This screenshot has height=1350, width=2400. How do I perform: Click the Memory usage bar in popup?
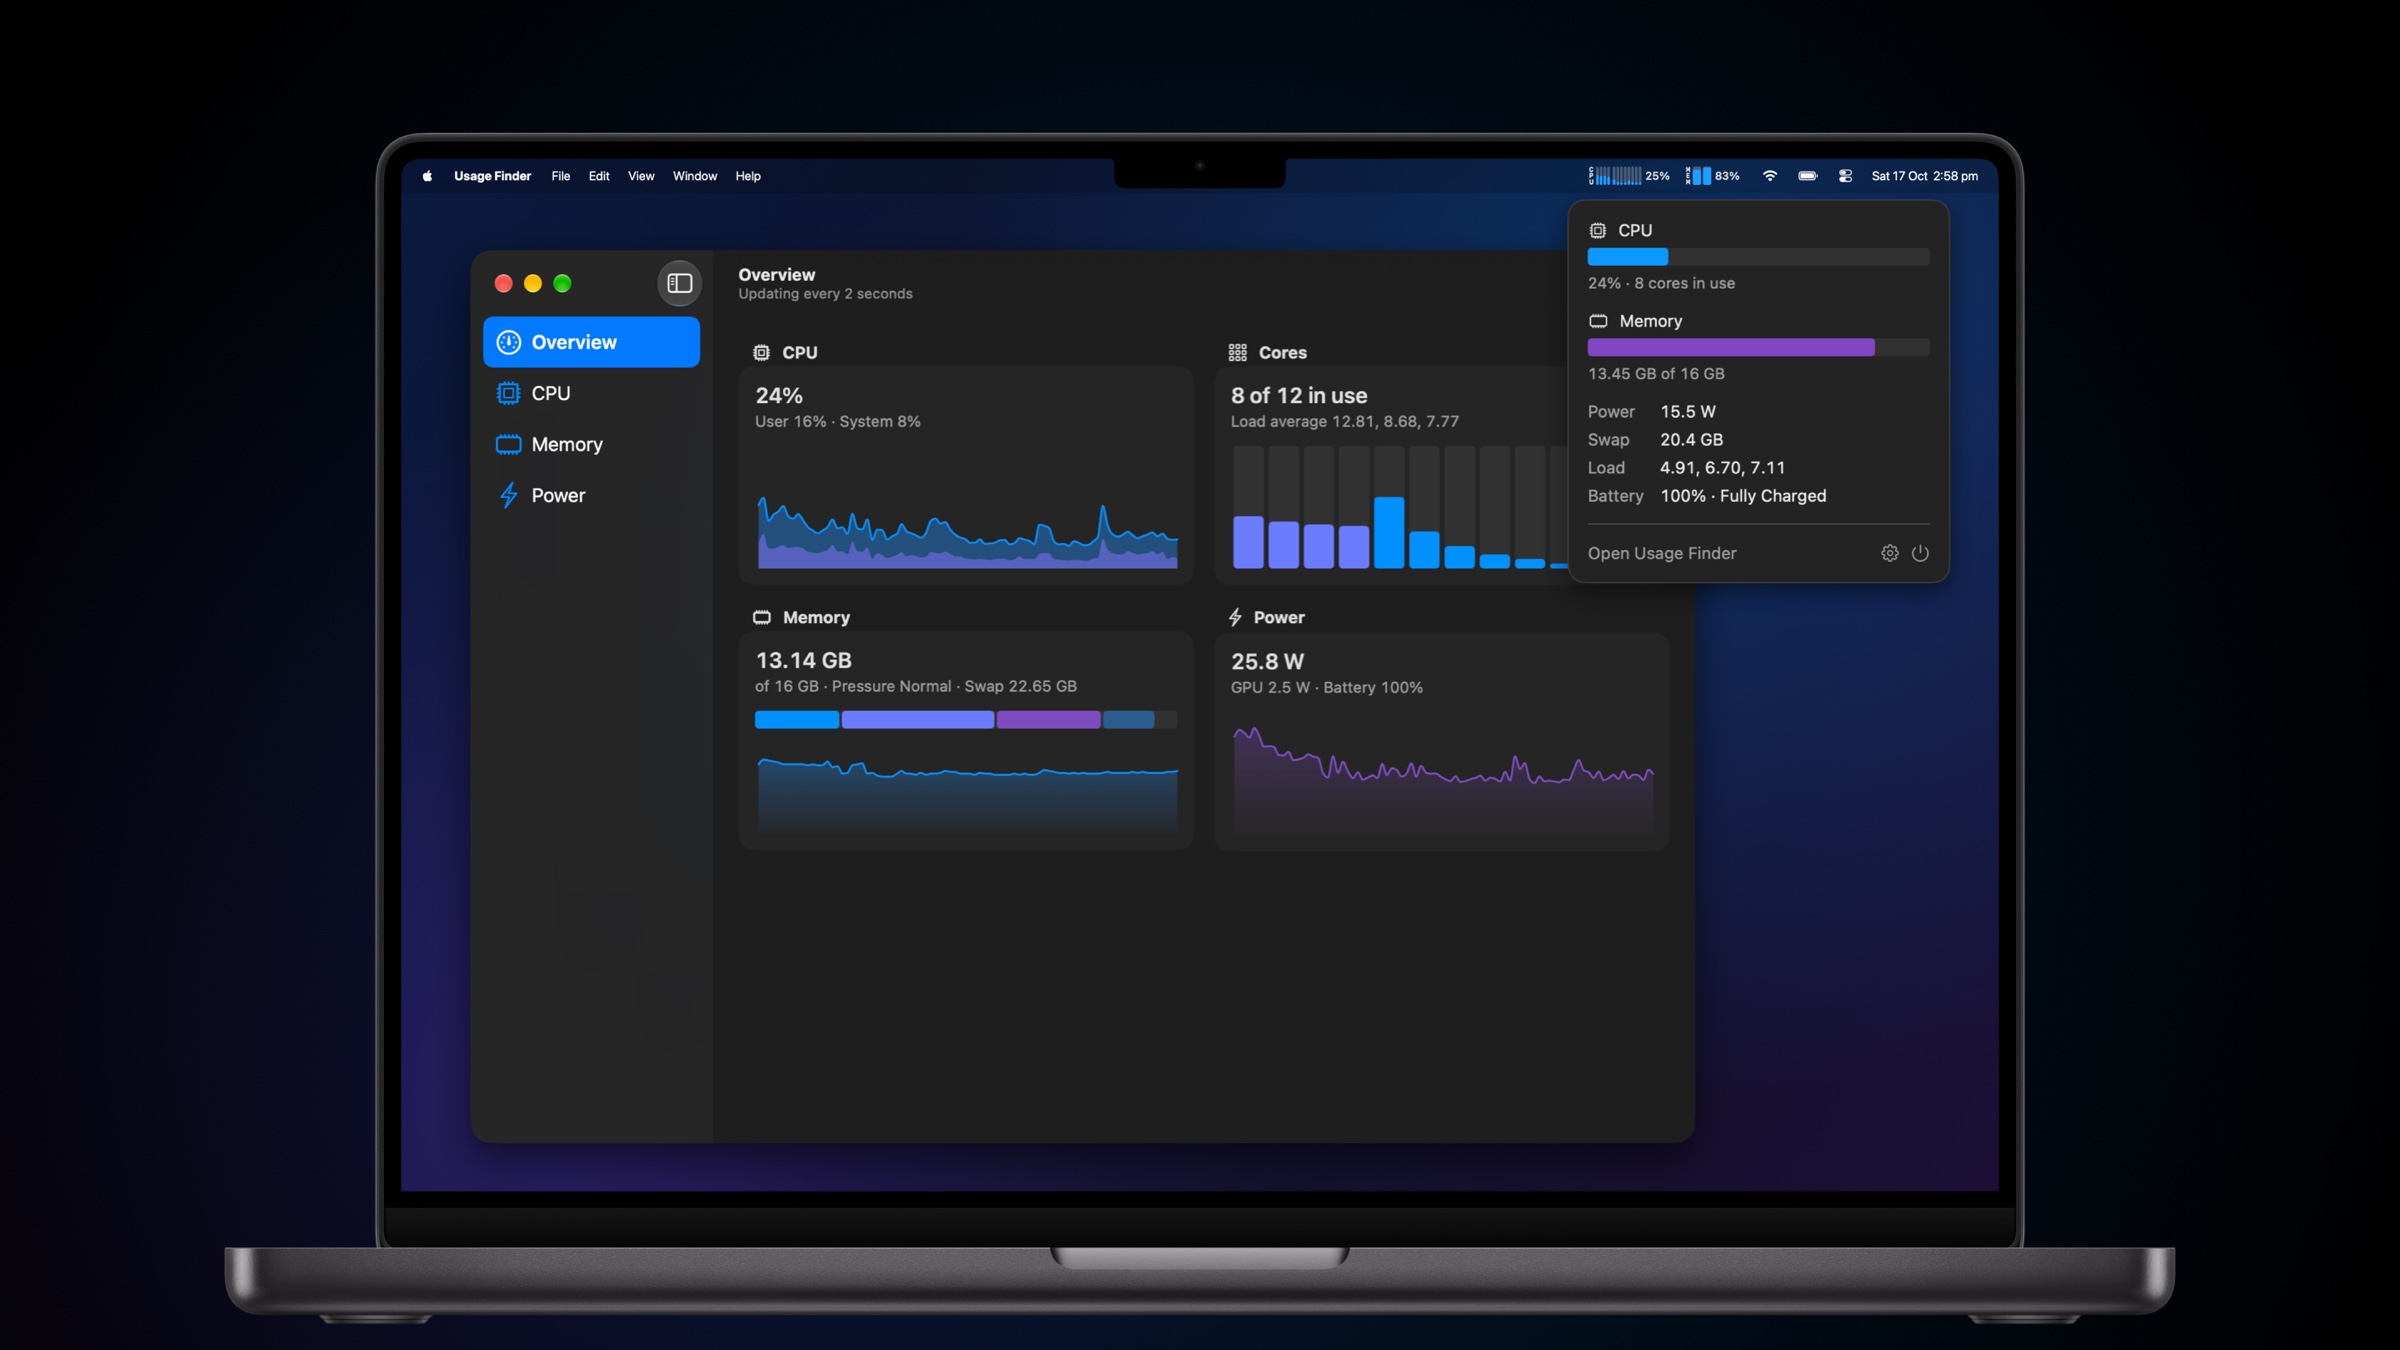[1758, 347]
